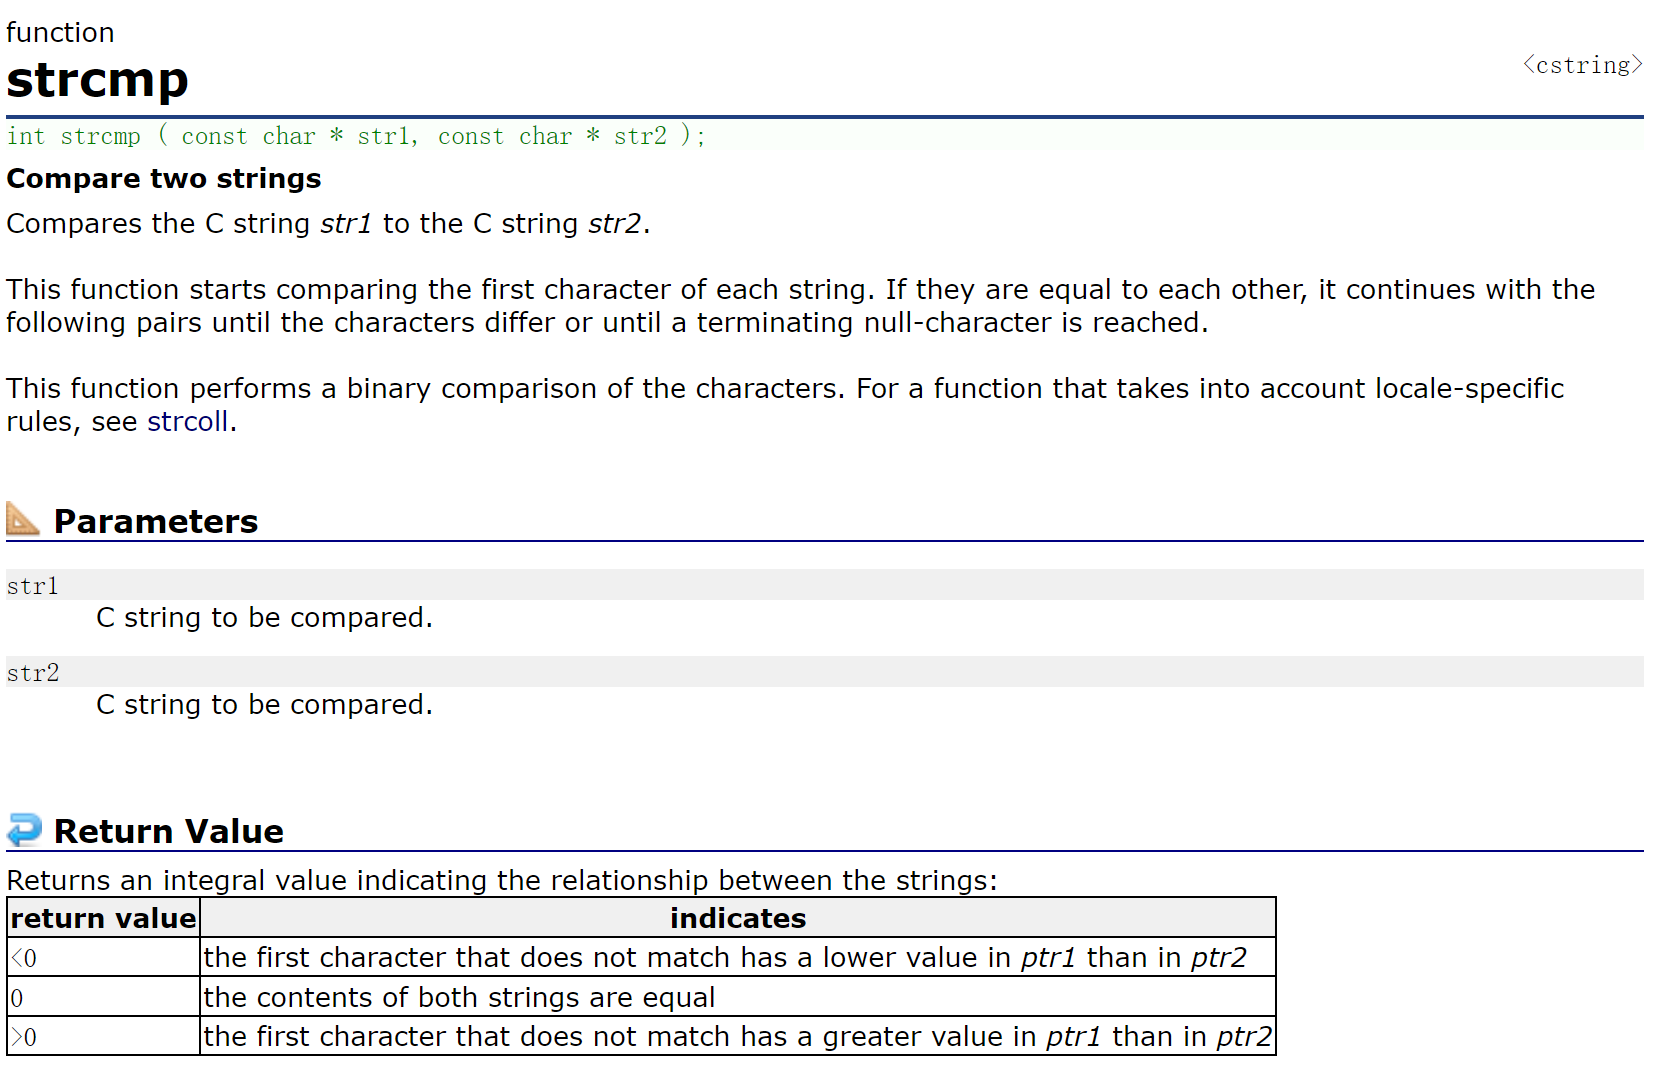Viewport: 1666px width, 1084px height.
Task: Click the Parameters section heading
Action: [x=156, y=521]
